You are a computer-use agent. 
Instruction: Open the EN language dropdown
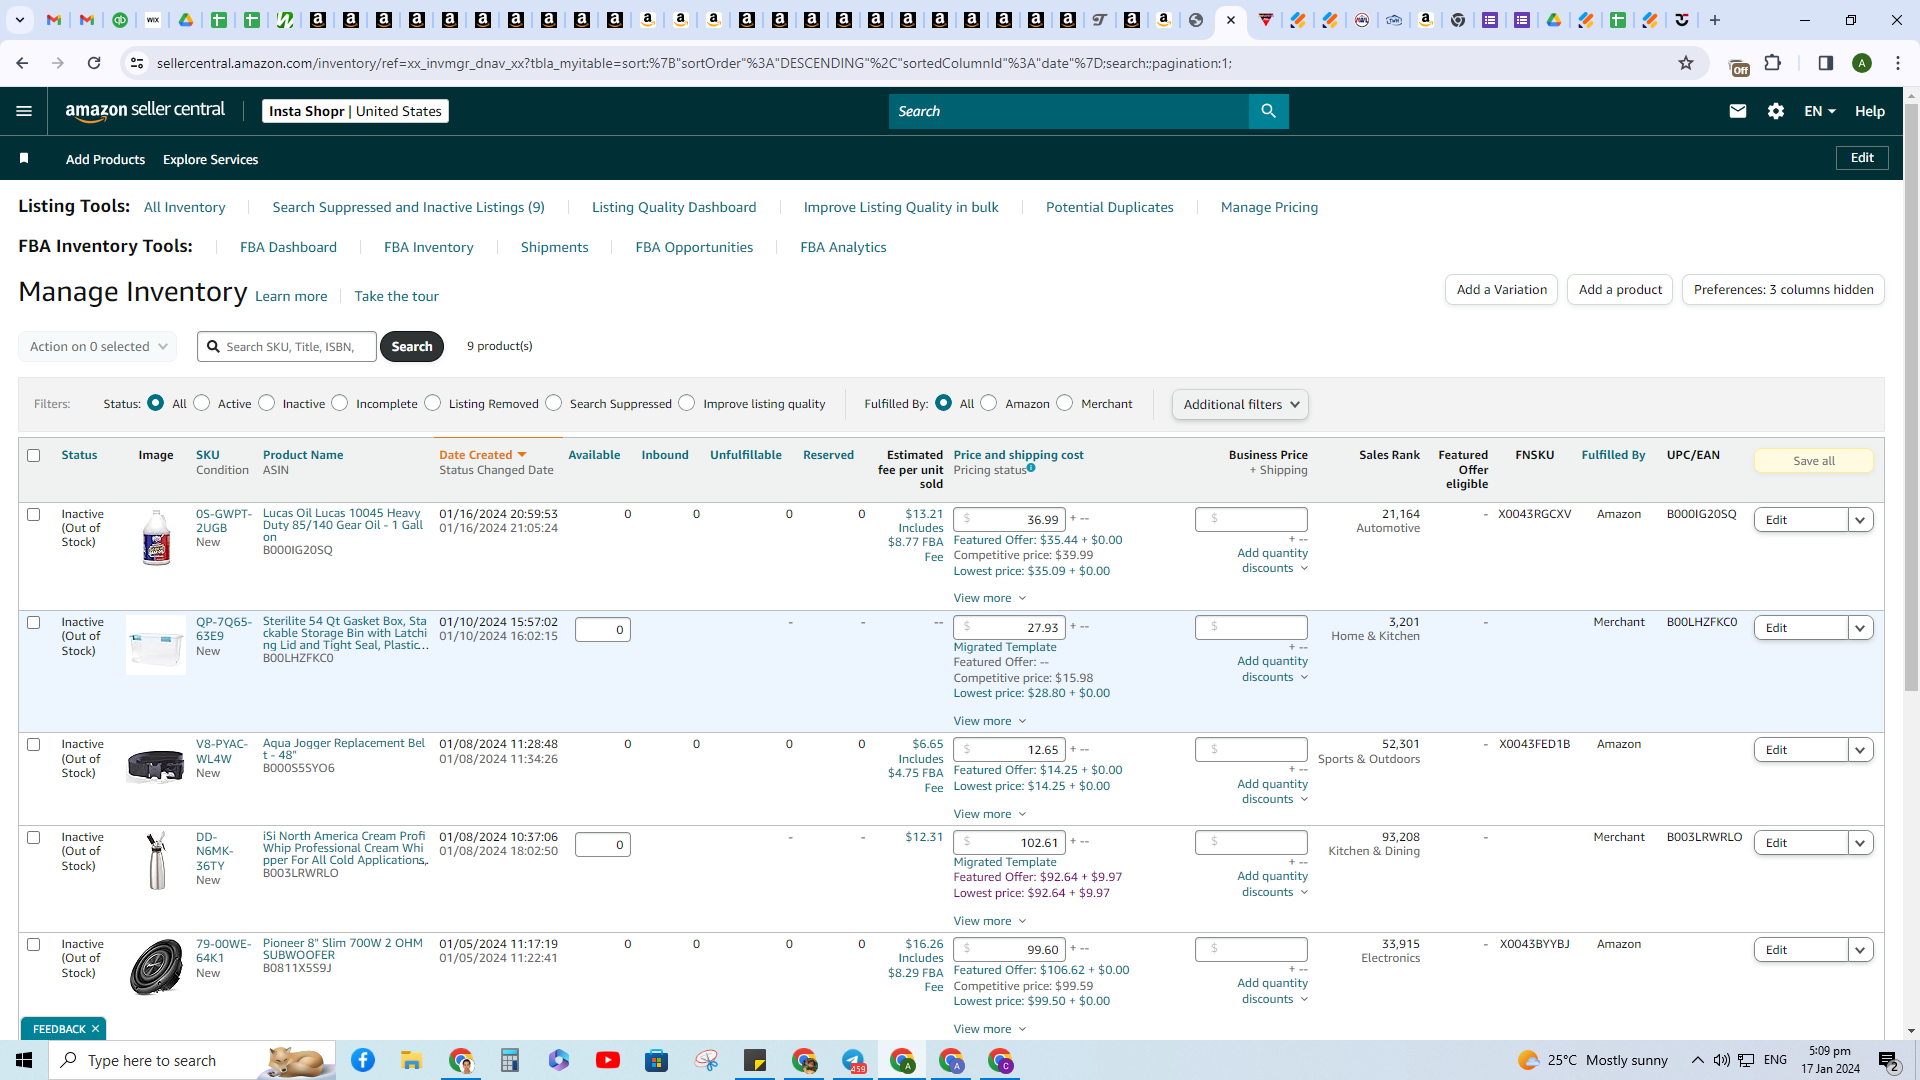point(1820,111)
